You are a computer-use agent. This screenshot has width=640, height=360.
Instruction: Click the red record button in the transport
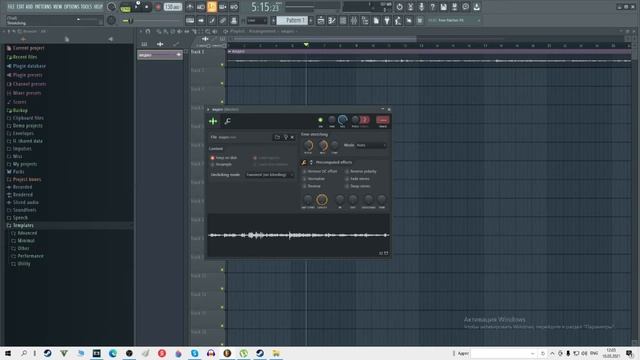click(158, 7)
